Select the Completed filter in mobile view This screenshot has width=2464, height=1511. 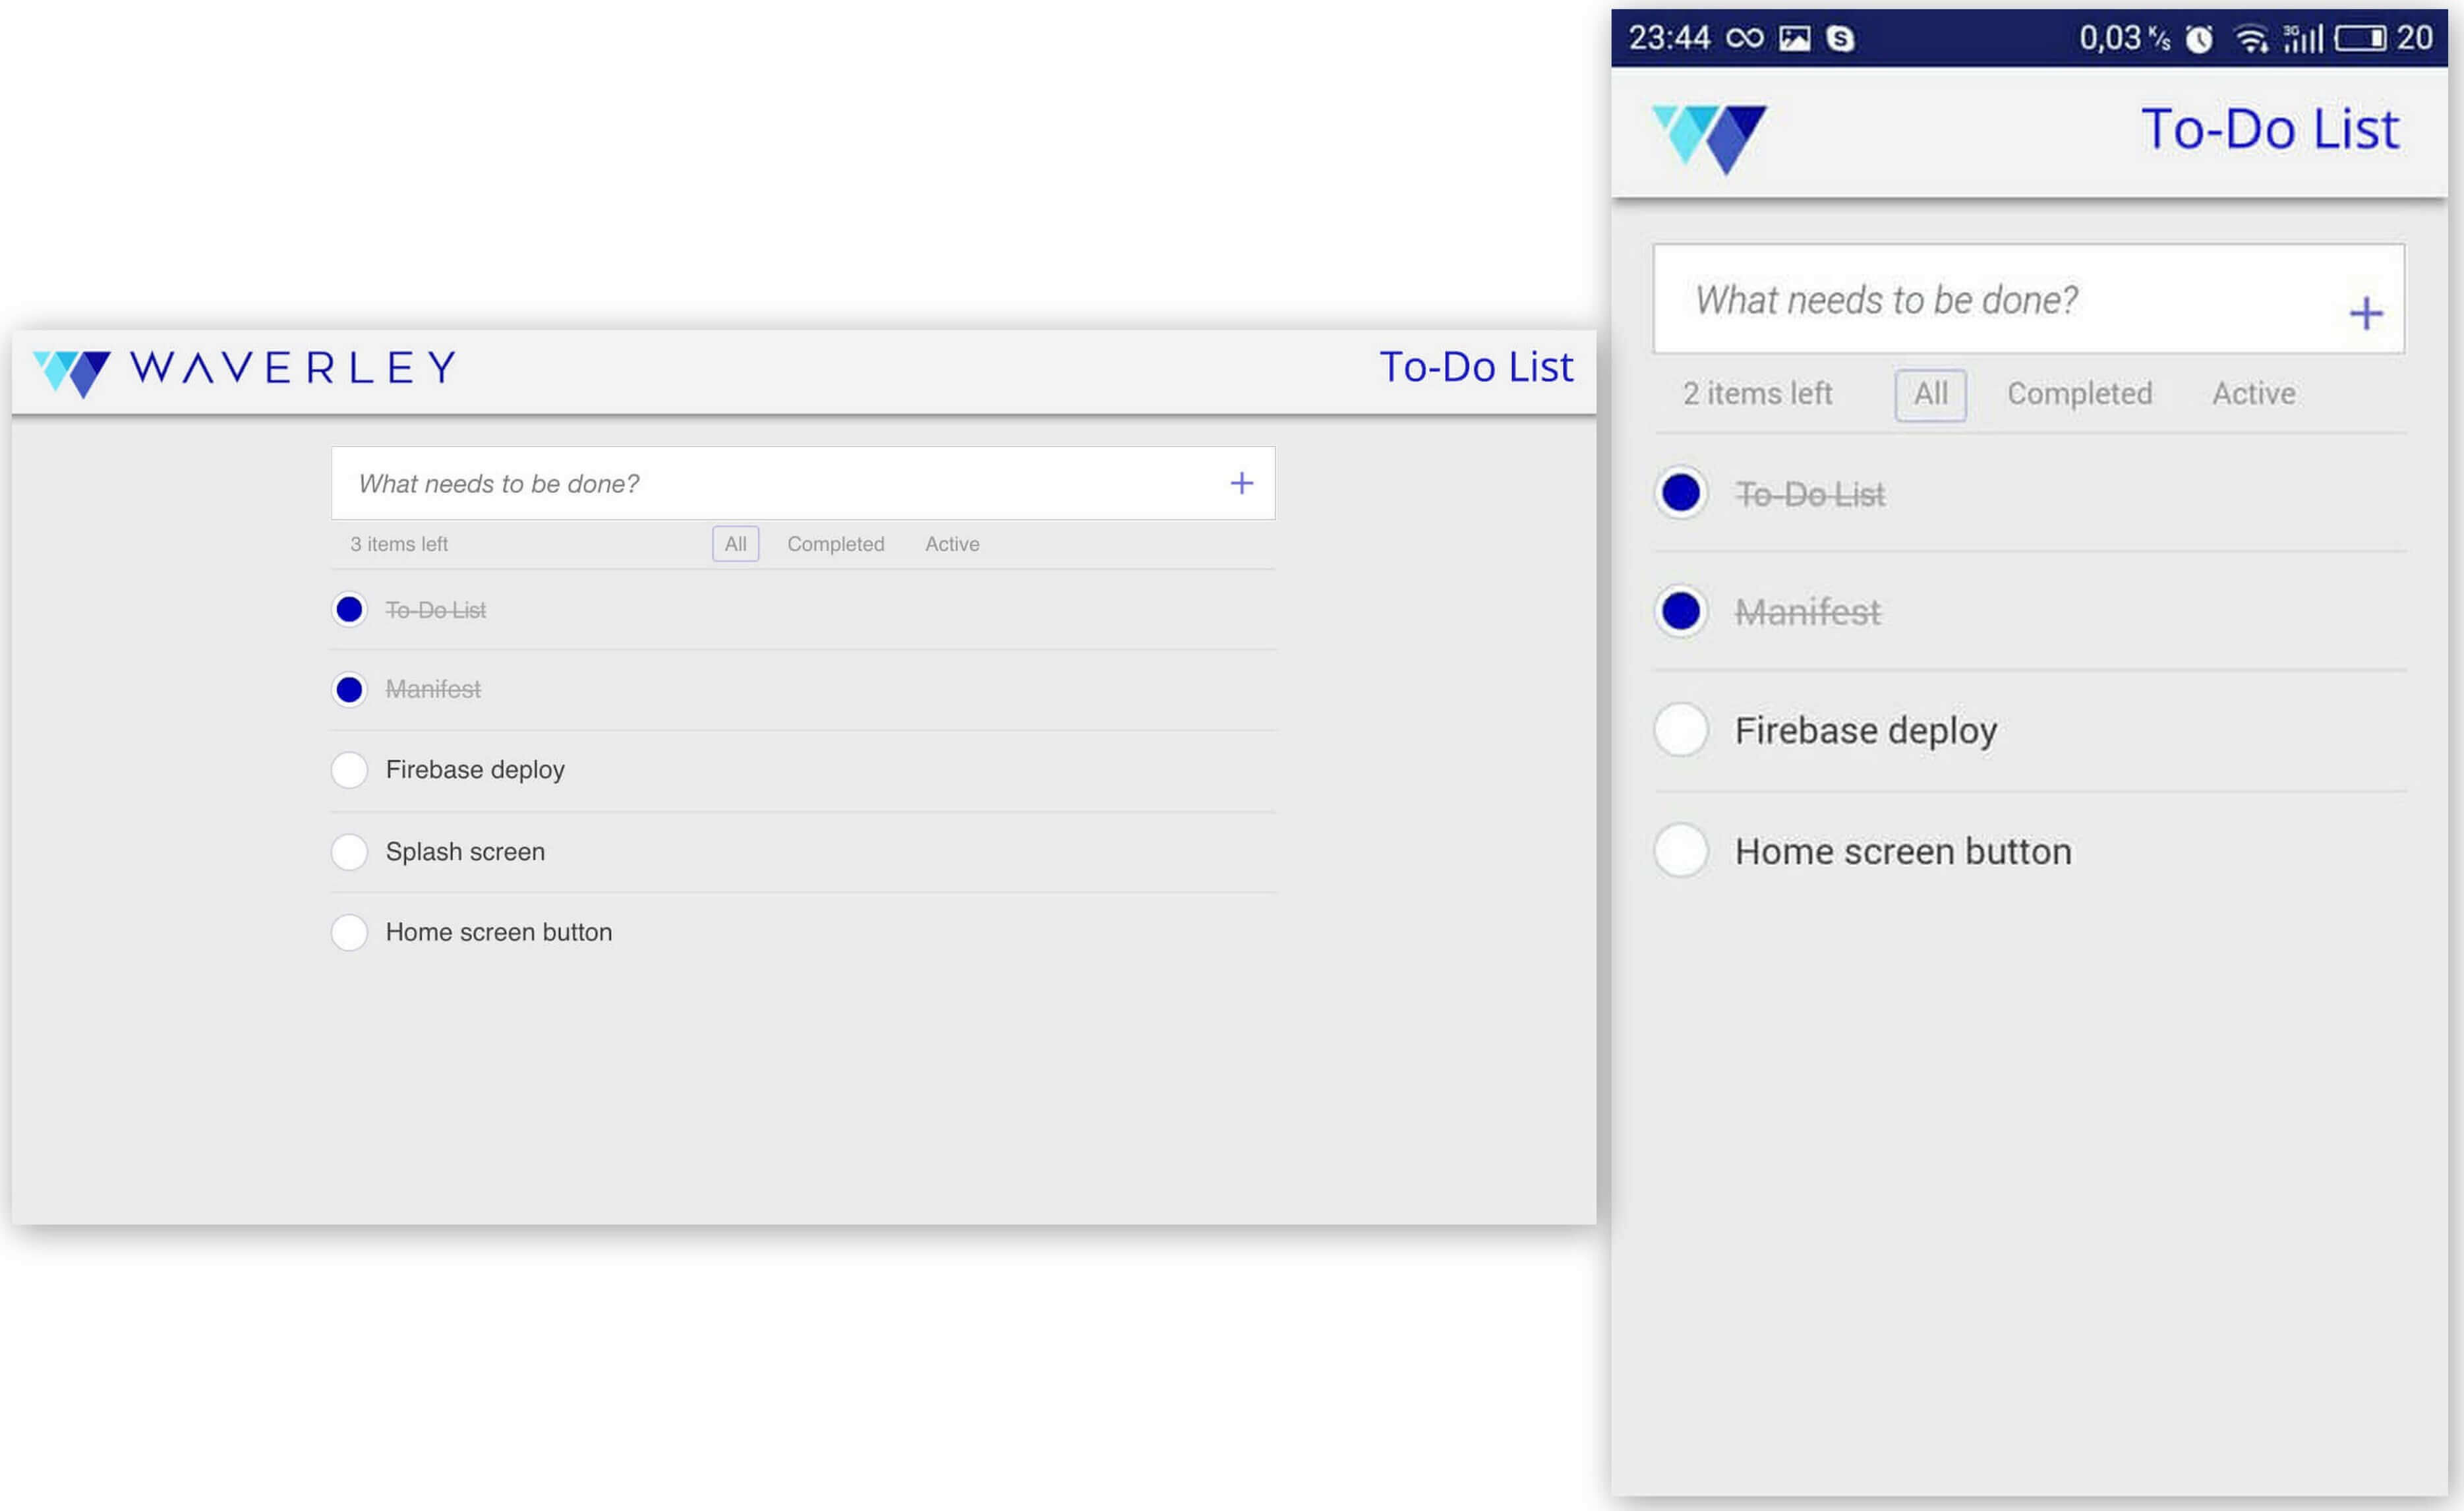(x=2080, y=394)
